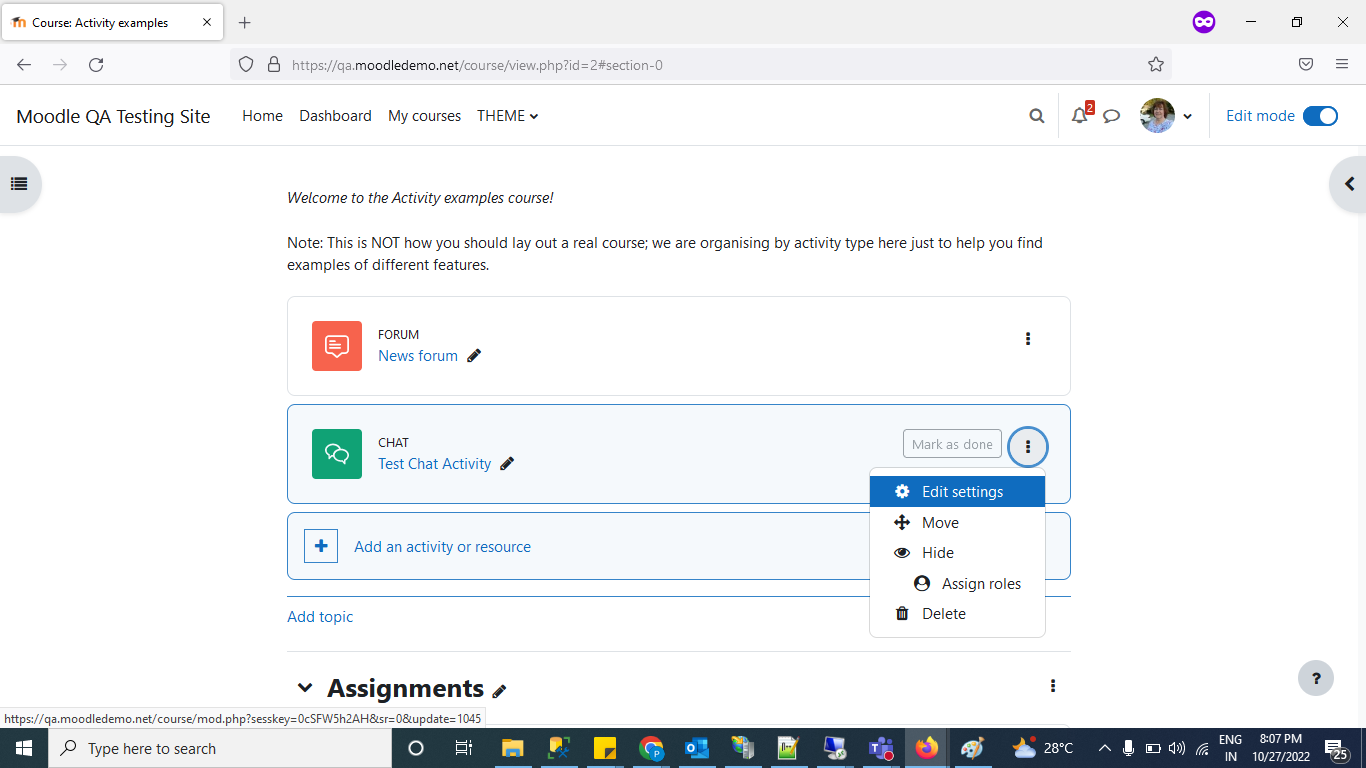The image size is (1366, 768).
Task: Open the Task View button
Action: [x=463, y=748]
